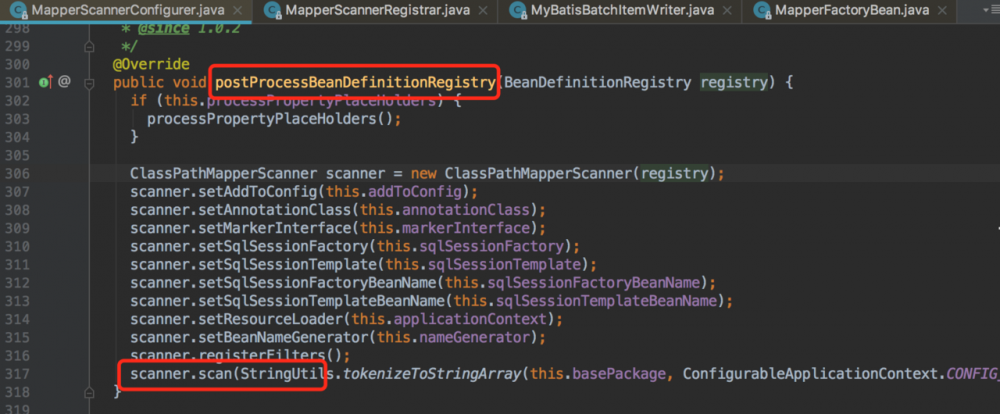Open the MapperScannerRegistrar.java tab
Screen dimensions: 1000x414
pos(376,10)
